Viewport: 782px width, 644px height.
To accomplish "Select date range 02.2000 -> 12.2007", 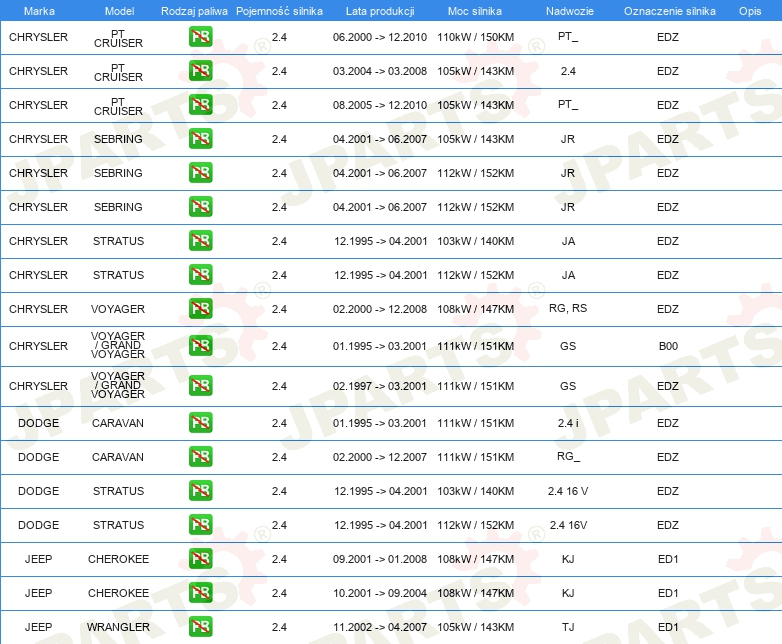I will [380, 457].
